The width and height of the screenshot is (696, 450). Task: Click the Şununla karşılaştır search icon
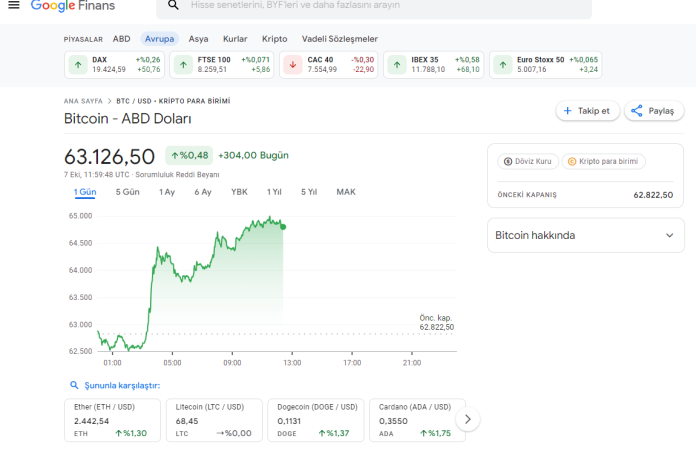(74, 385)
